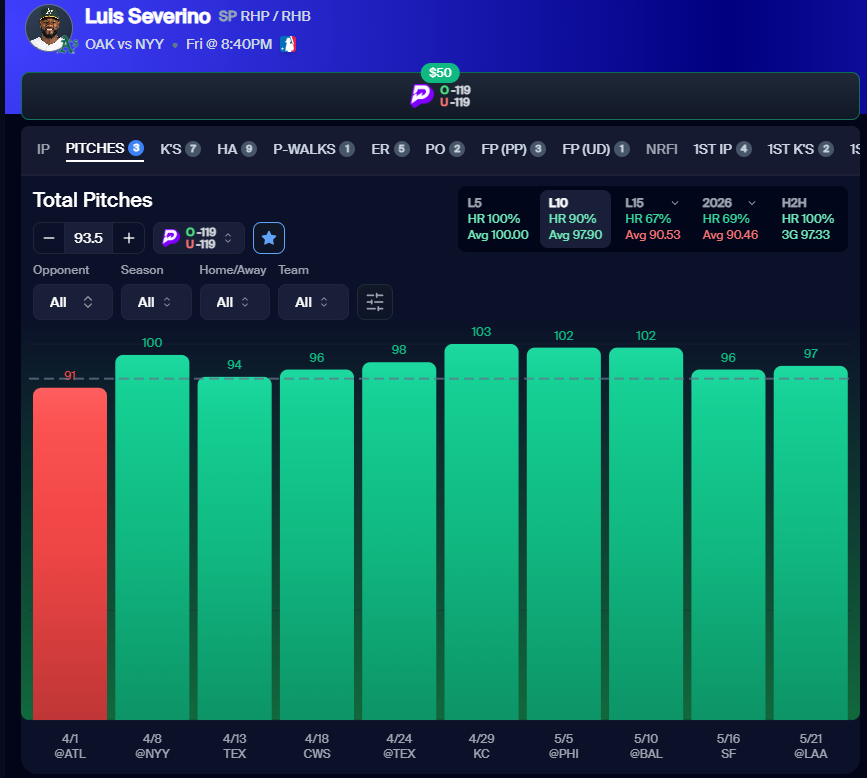Increase the line with plus button

click(129, 238)
